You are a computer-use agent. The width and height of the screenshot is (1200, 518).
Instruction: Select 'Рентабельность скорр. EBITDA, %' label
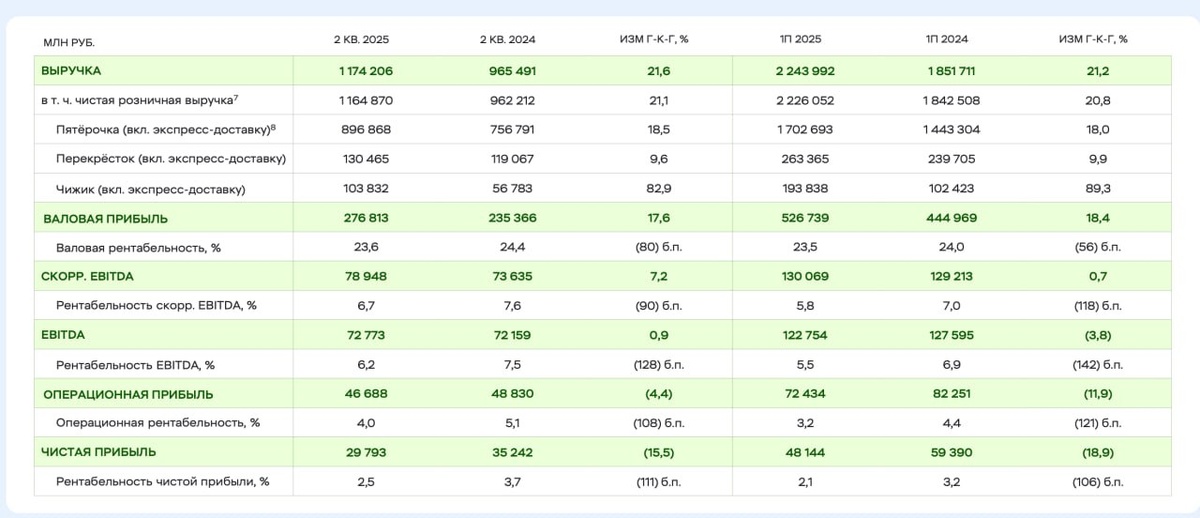pos(157,306)
